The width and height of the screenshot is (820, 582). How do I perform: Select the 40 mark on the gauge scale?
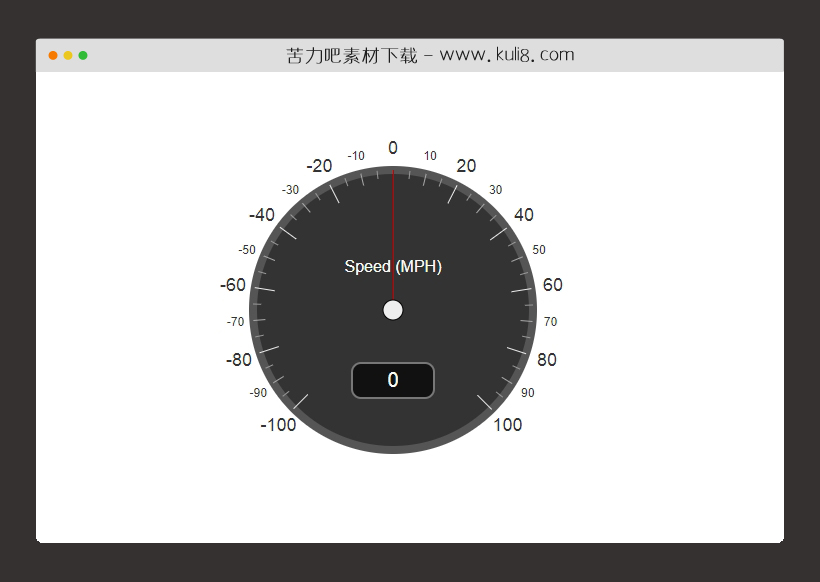(523, 215)
